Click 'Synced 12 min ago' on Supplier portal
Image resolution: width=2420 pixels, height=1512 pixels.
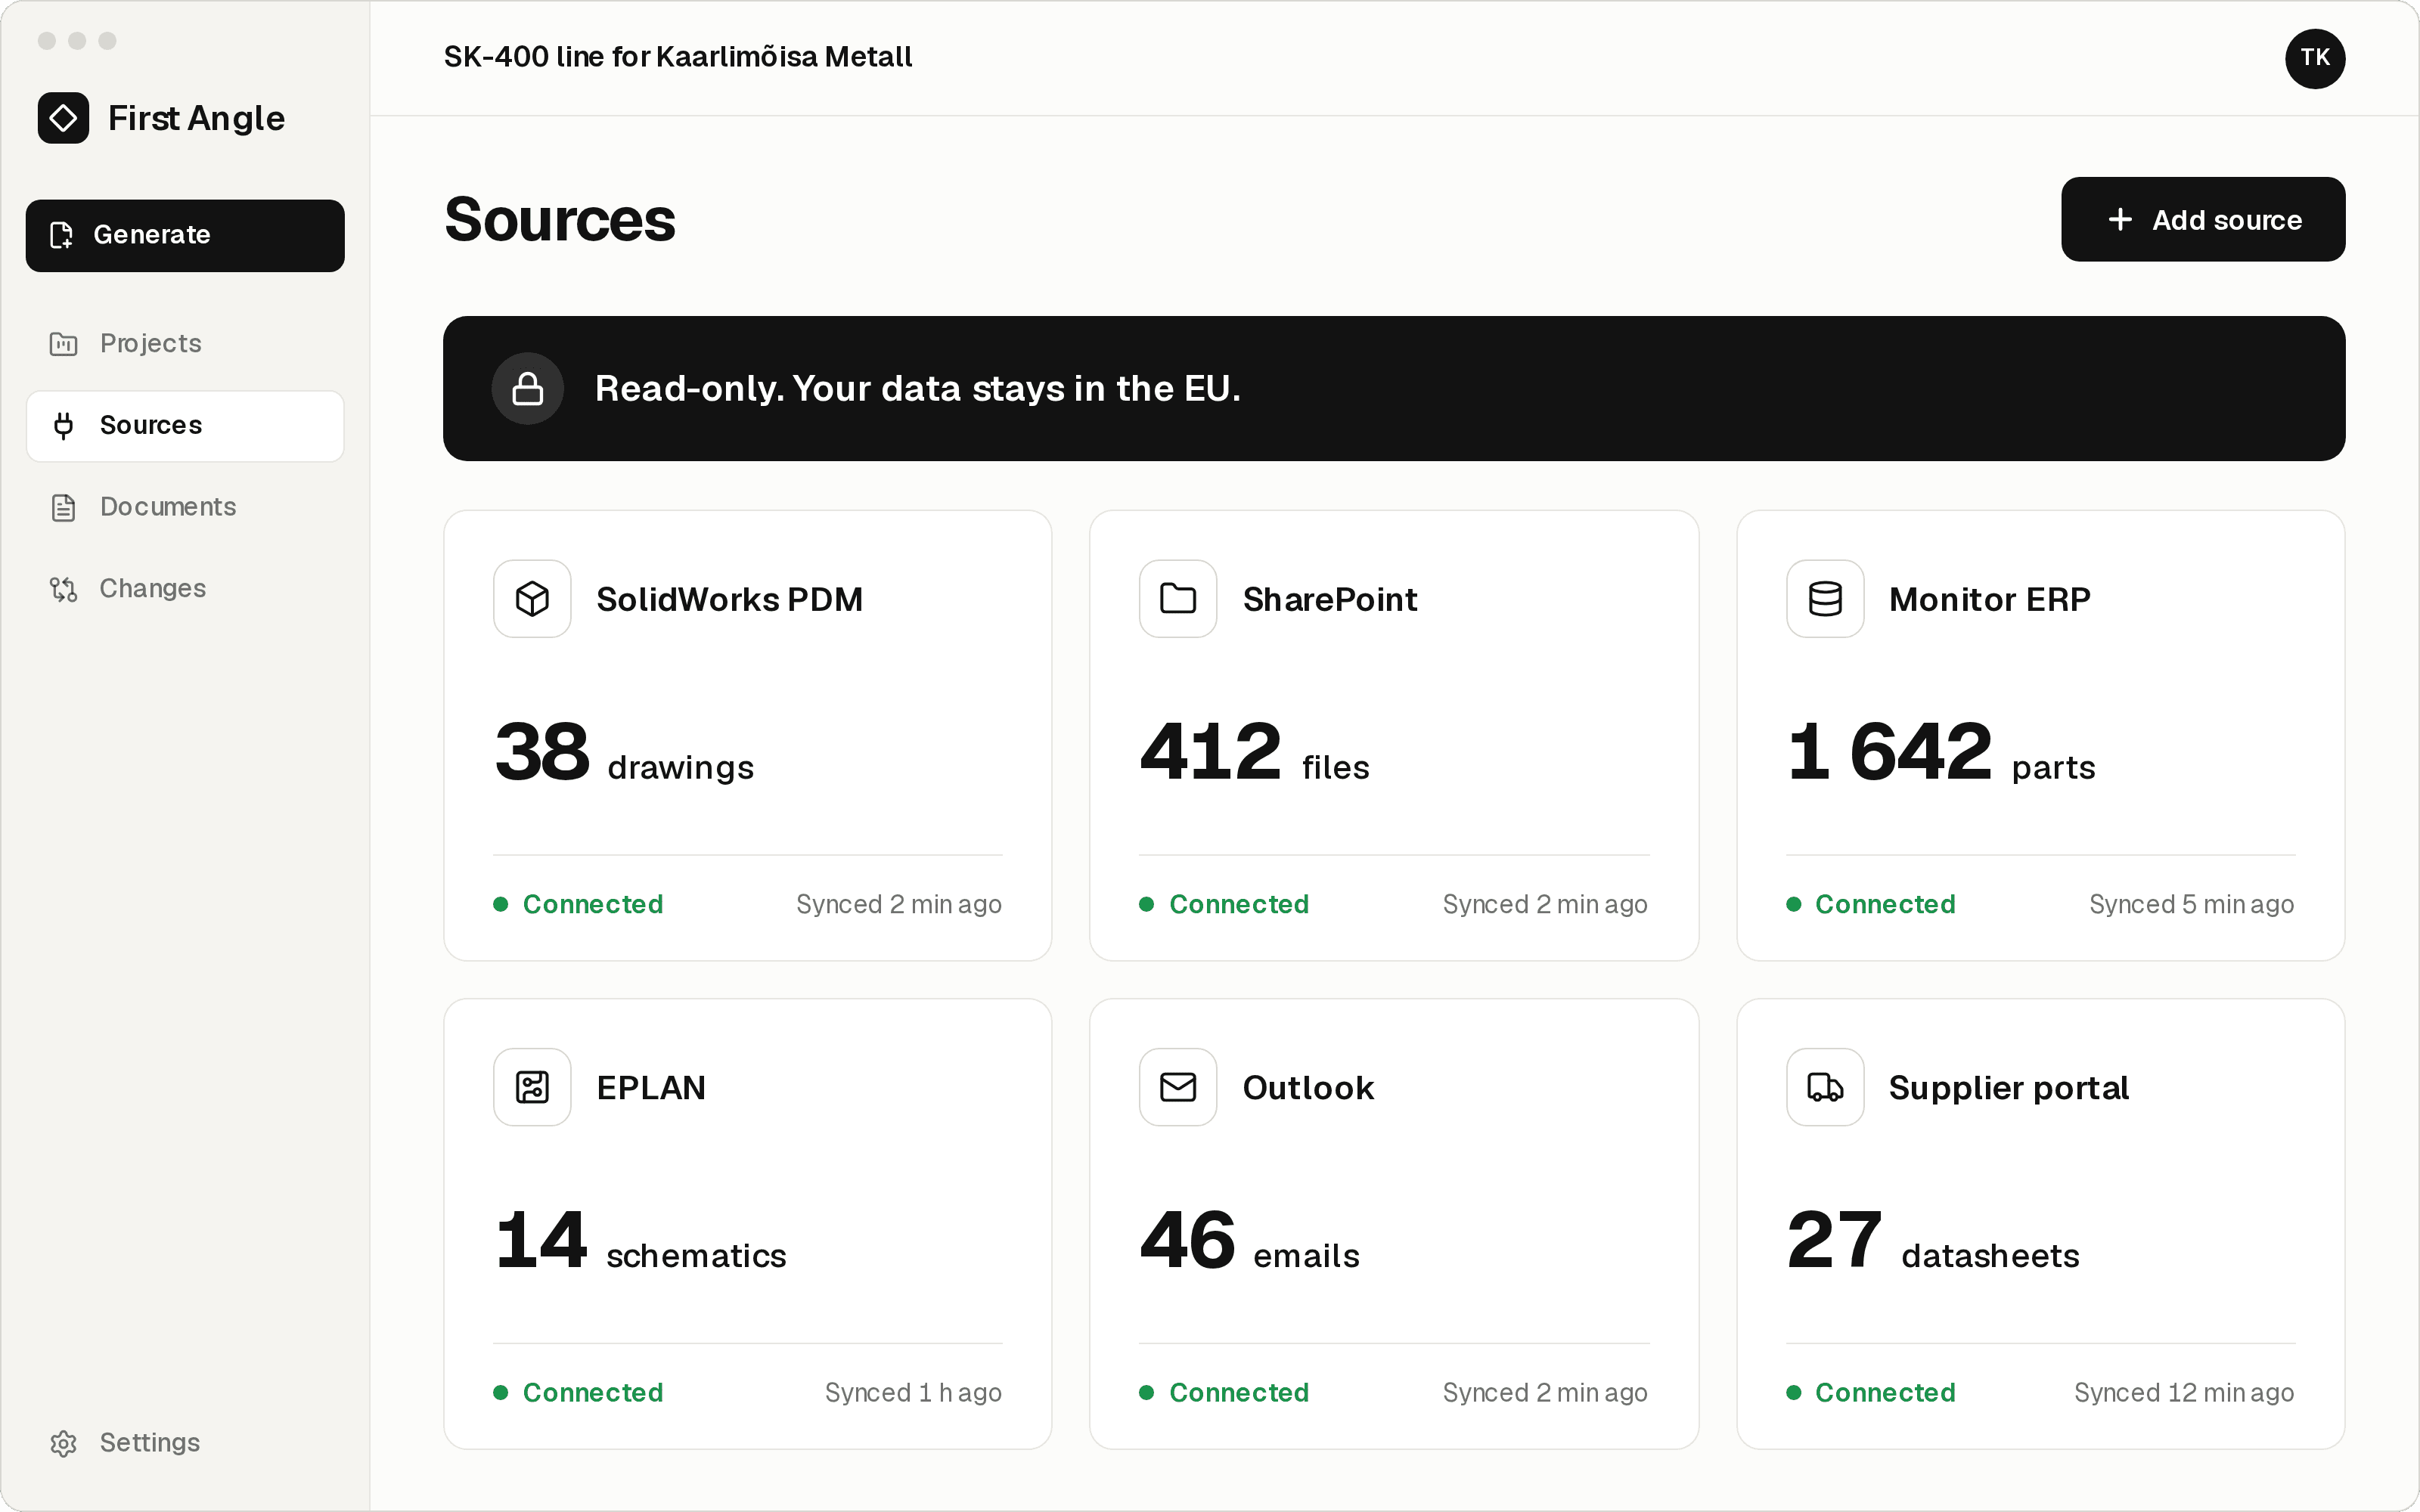(2184, 1392)
